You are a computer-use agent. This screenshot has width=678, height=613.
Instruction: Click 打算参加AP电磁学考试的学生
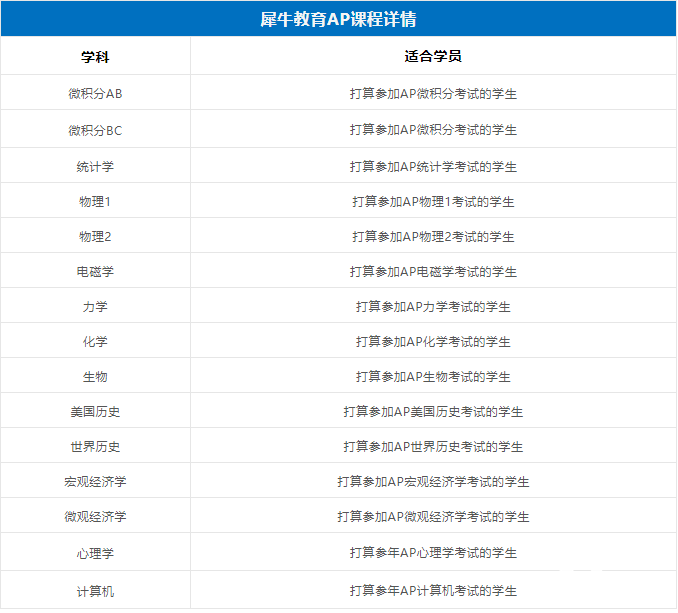[433, 271]
